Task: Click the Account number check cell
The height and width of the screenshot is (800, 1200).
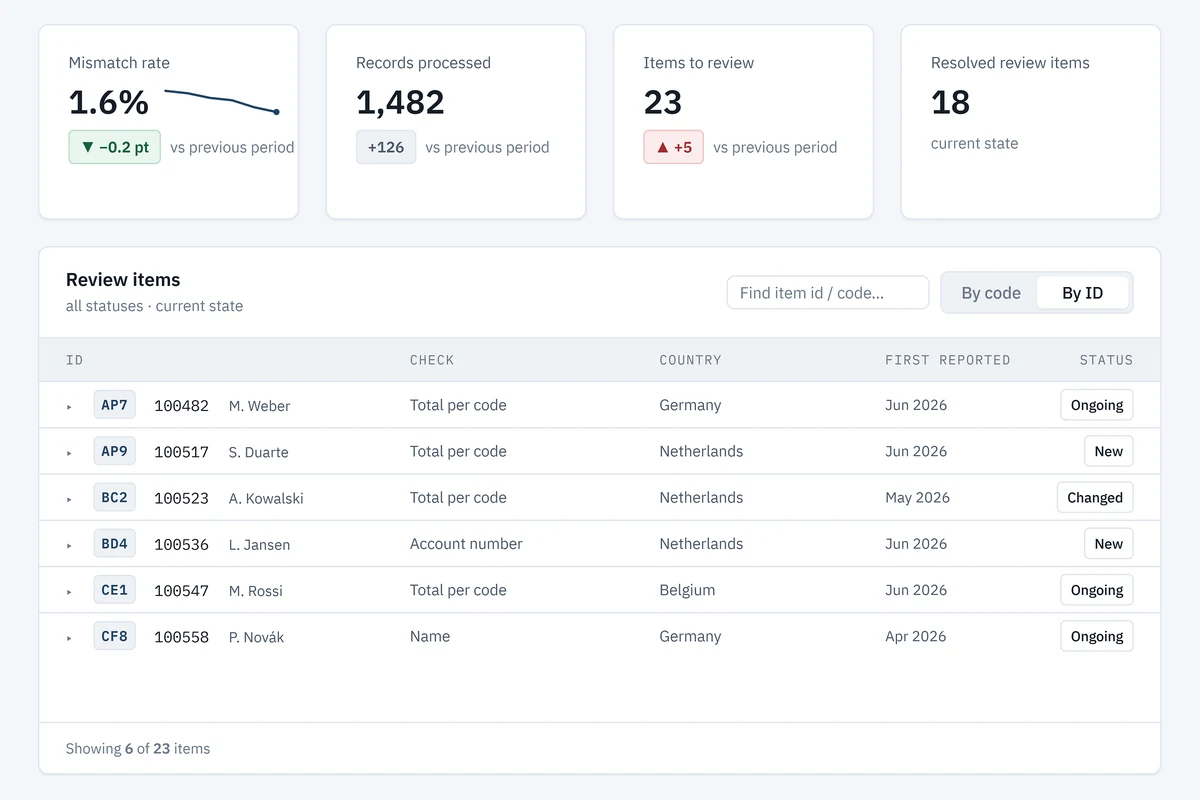Action: [466, 544]
